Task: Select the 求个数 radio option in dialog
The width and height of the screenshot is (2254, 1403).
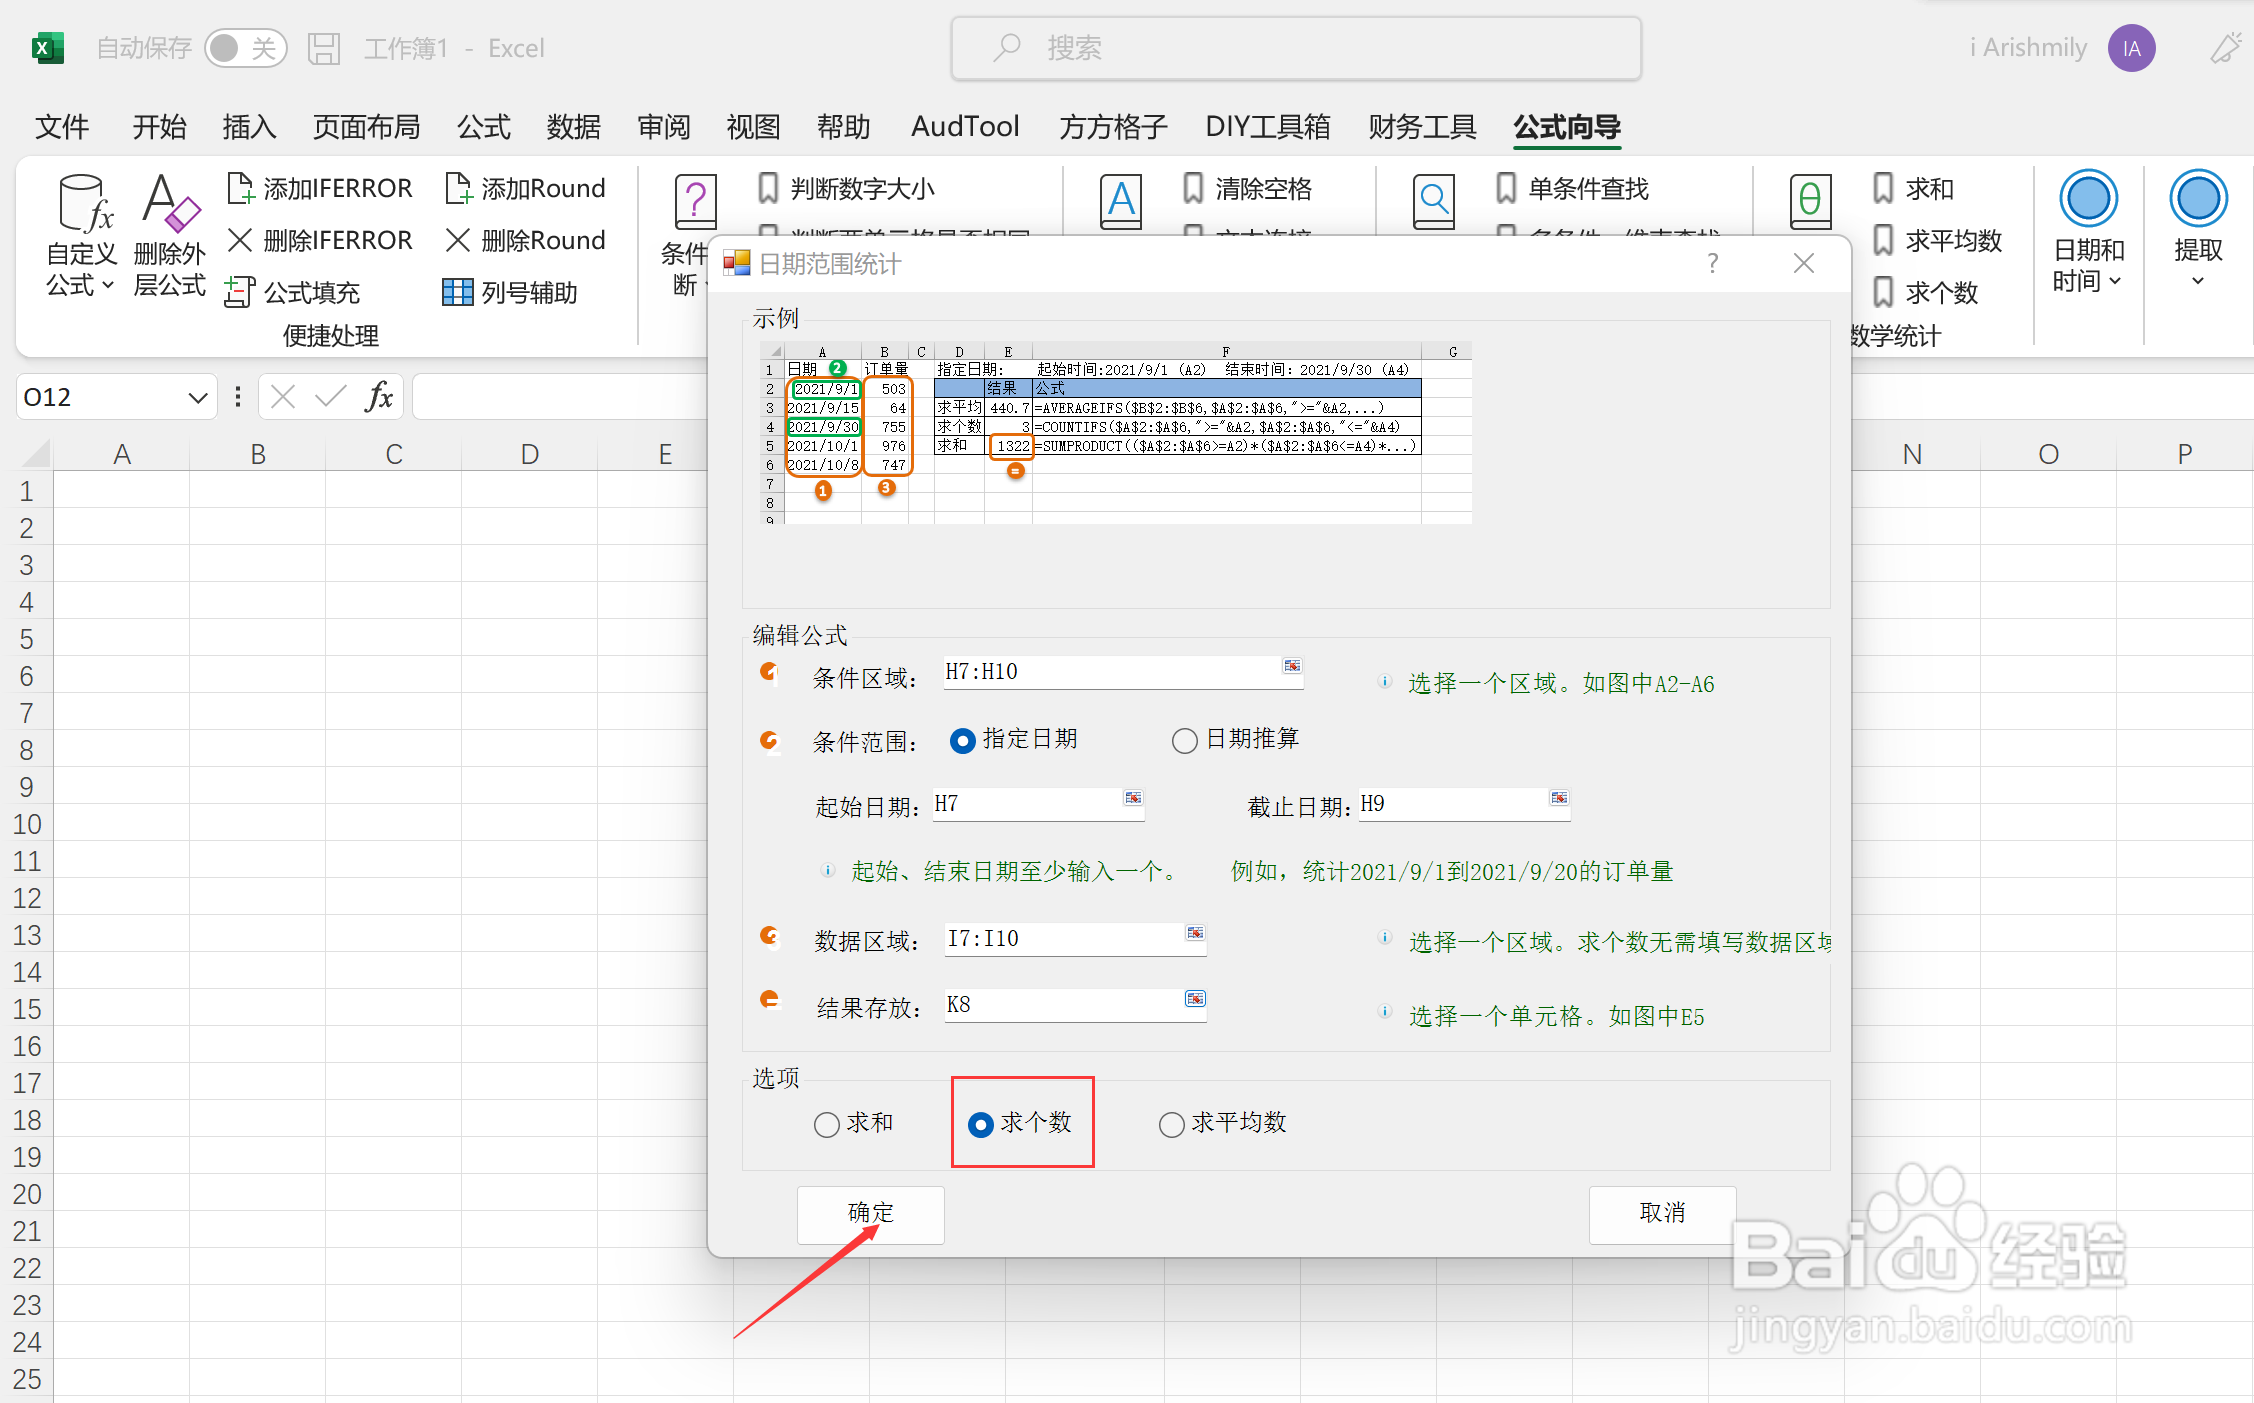Action: (981, 1125)
